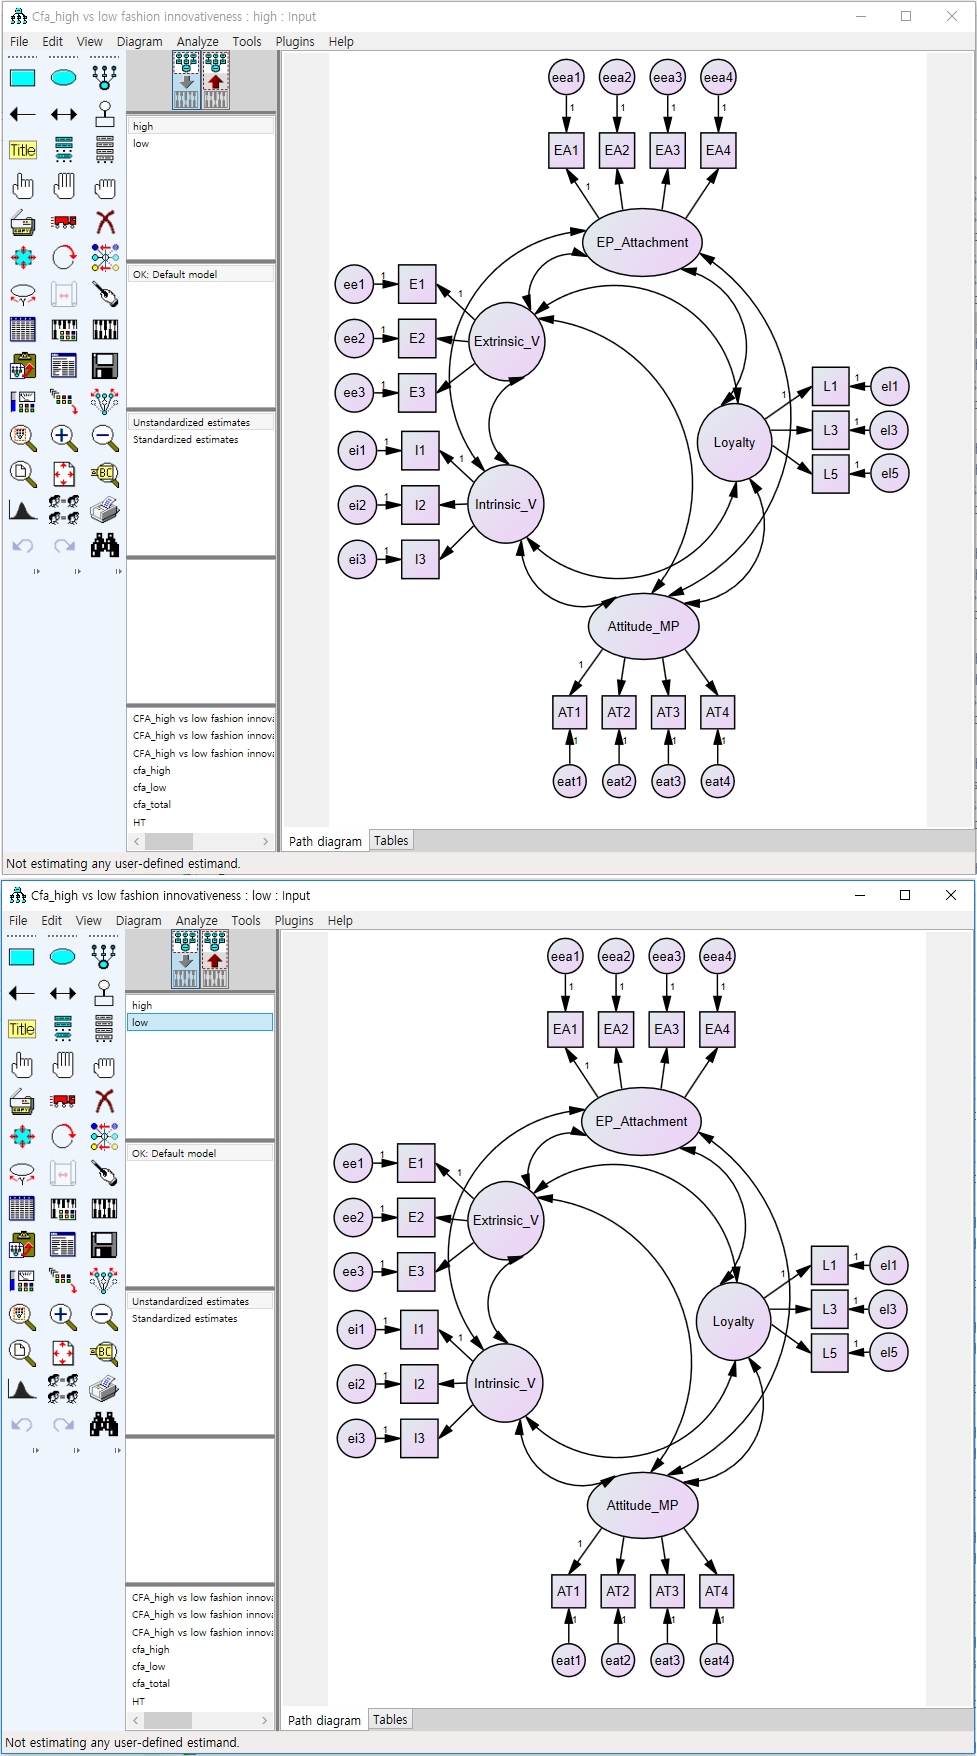Click file list scroll left arrow in low window

click(x=136, y=1720)
